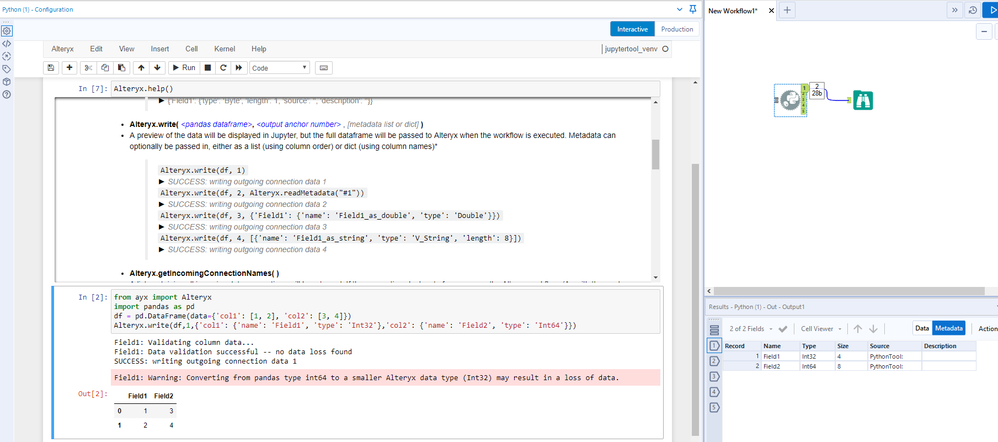Select output anchor 4 in Results
This screenshot has height=442, width=998.
(x=714, y=392)
